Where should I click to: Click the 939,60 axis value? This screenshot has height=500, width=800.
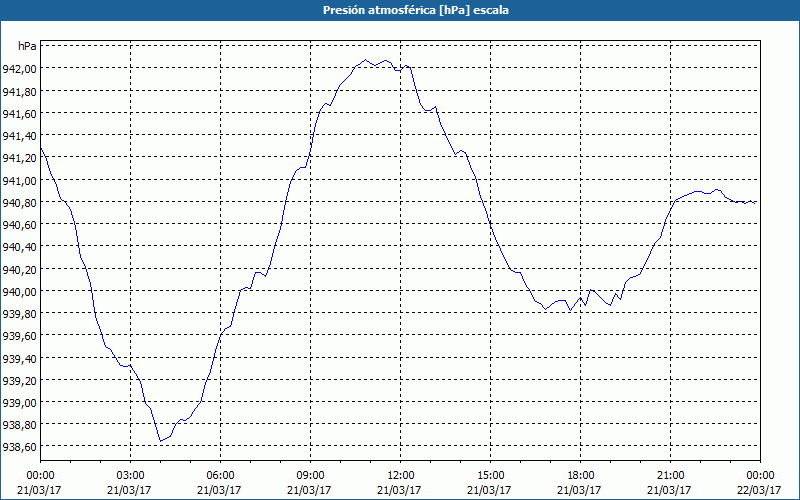coord(19,336)
